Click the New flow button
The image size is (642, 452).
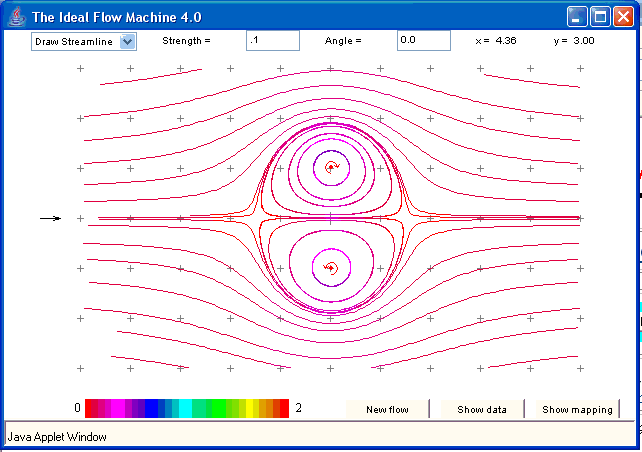[387, 409]
